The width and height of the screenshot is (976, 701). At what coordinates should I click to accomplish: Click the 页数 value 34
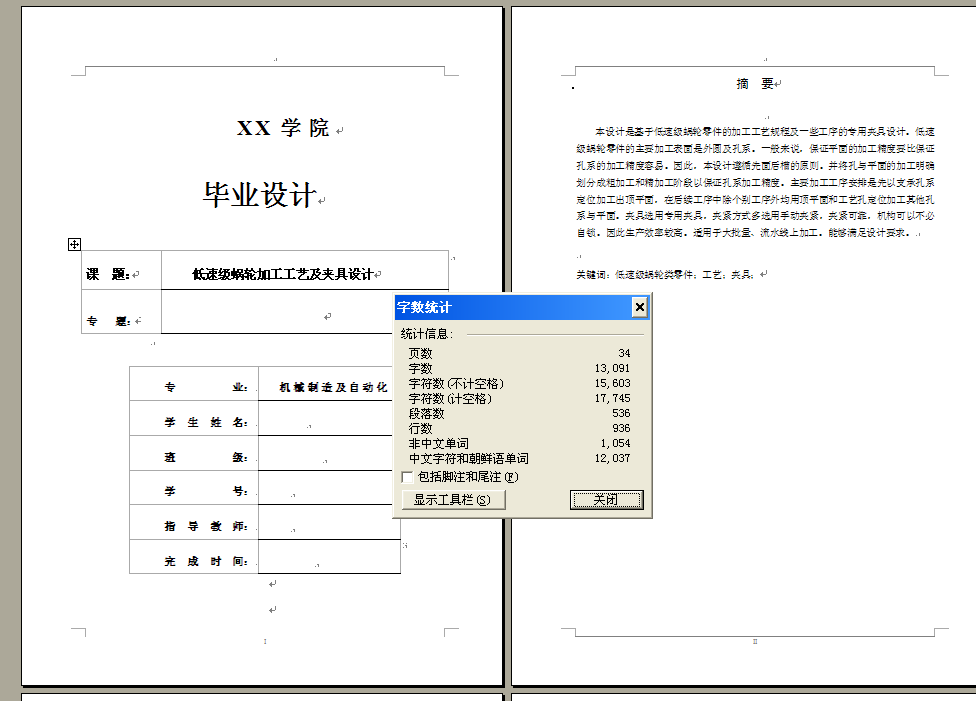(x=624, y=353)
